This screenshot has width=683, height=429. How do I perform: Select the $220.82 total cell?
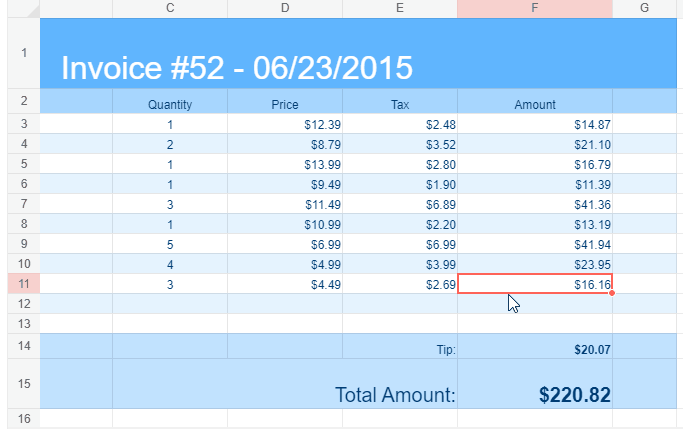[535, 384]
